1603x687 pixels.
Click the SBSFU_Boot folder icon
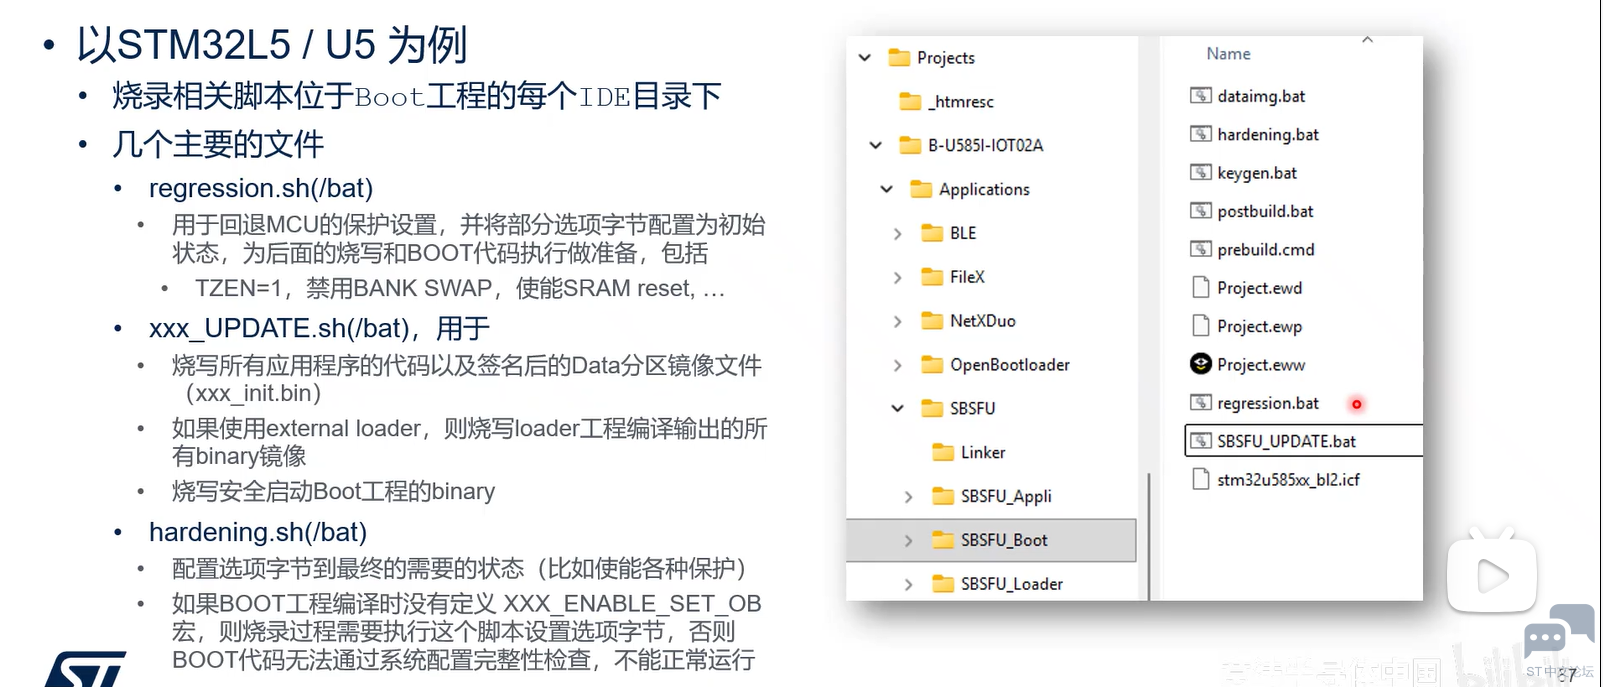point(943,540)
